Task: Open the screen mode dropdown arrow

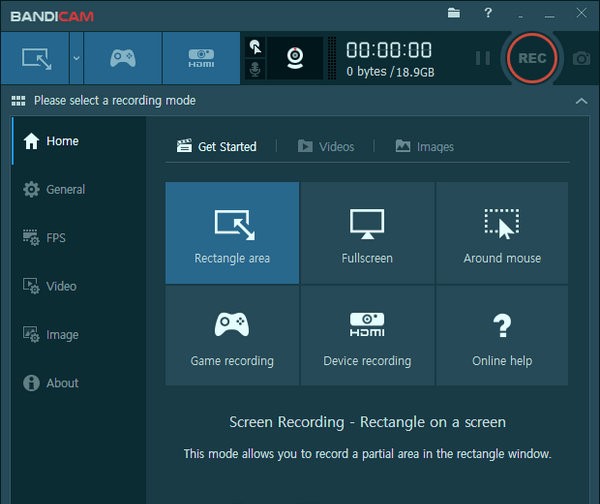Action: coord(76,58)
